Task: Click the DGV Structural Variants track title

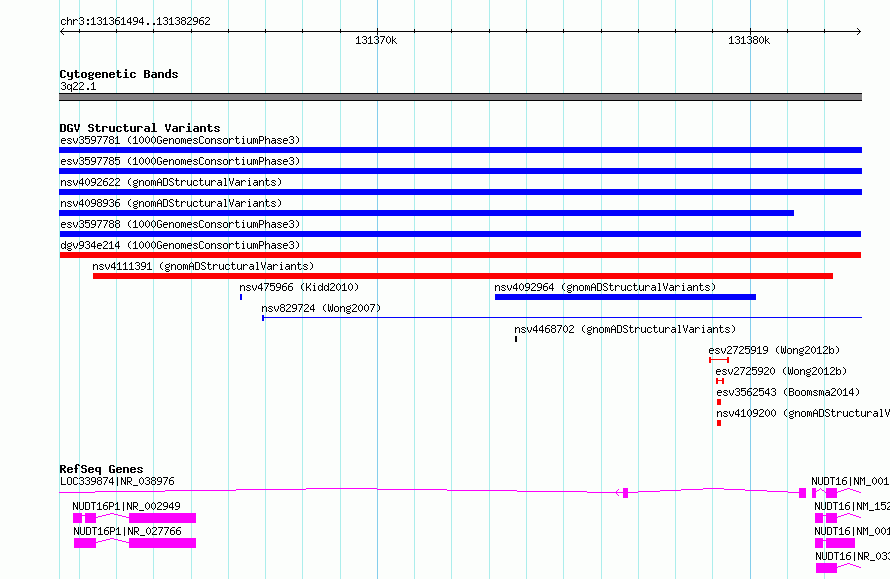Action: tap(140, 128)
